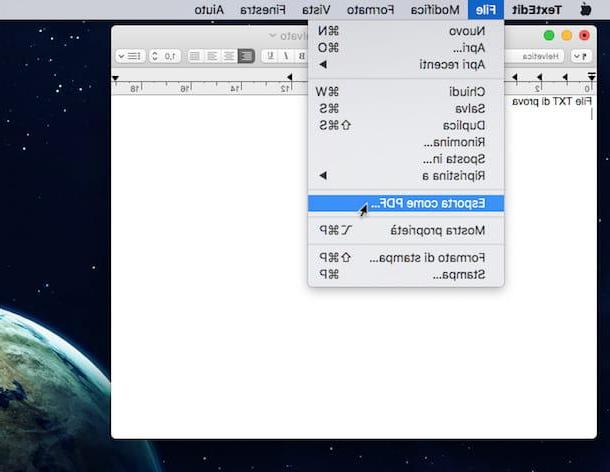Click the right margin marker near ruler 18
This screenshot has width=610, height=472.
pyautogui.click(x=115, y=78)
